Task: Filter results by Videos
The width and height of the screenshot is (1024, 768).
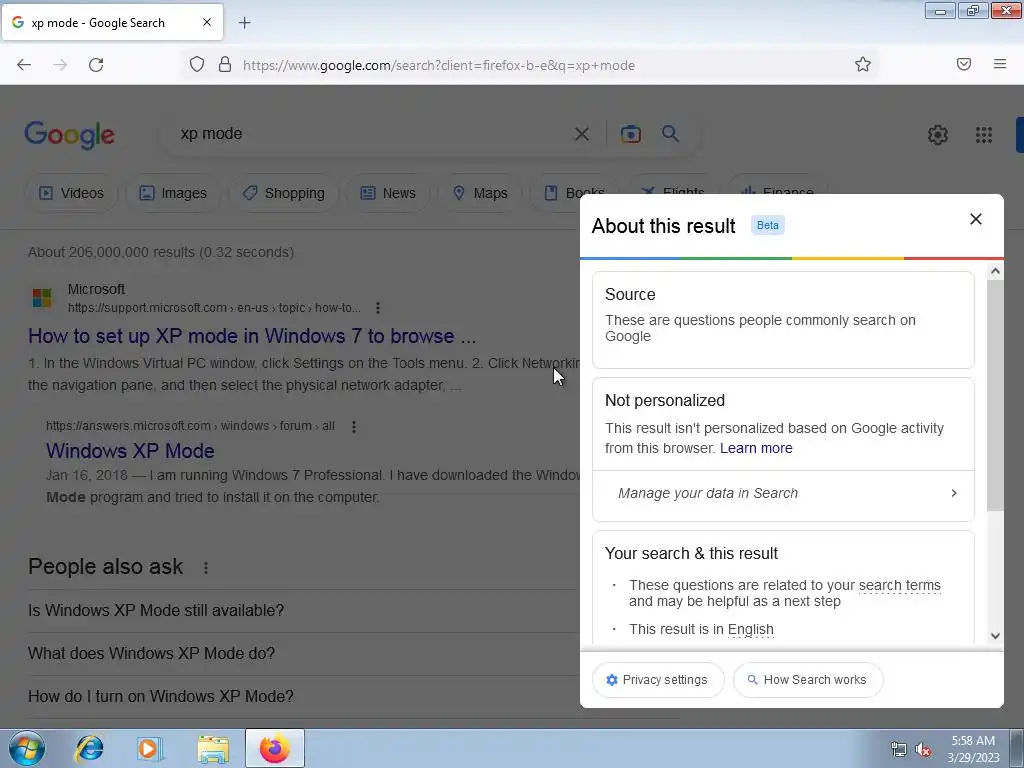Action: (72, 193)
